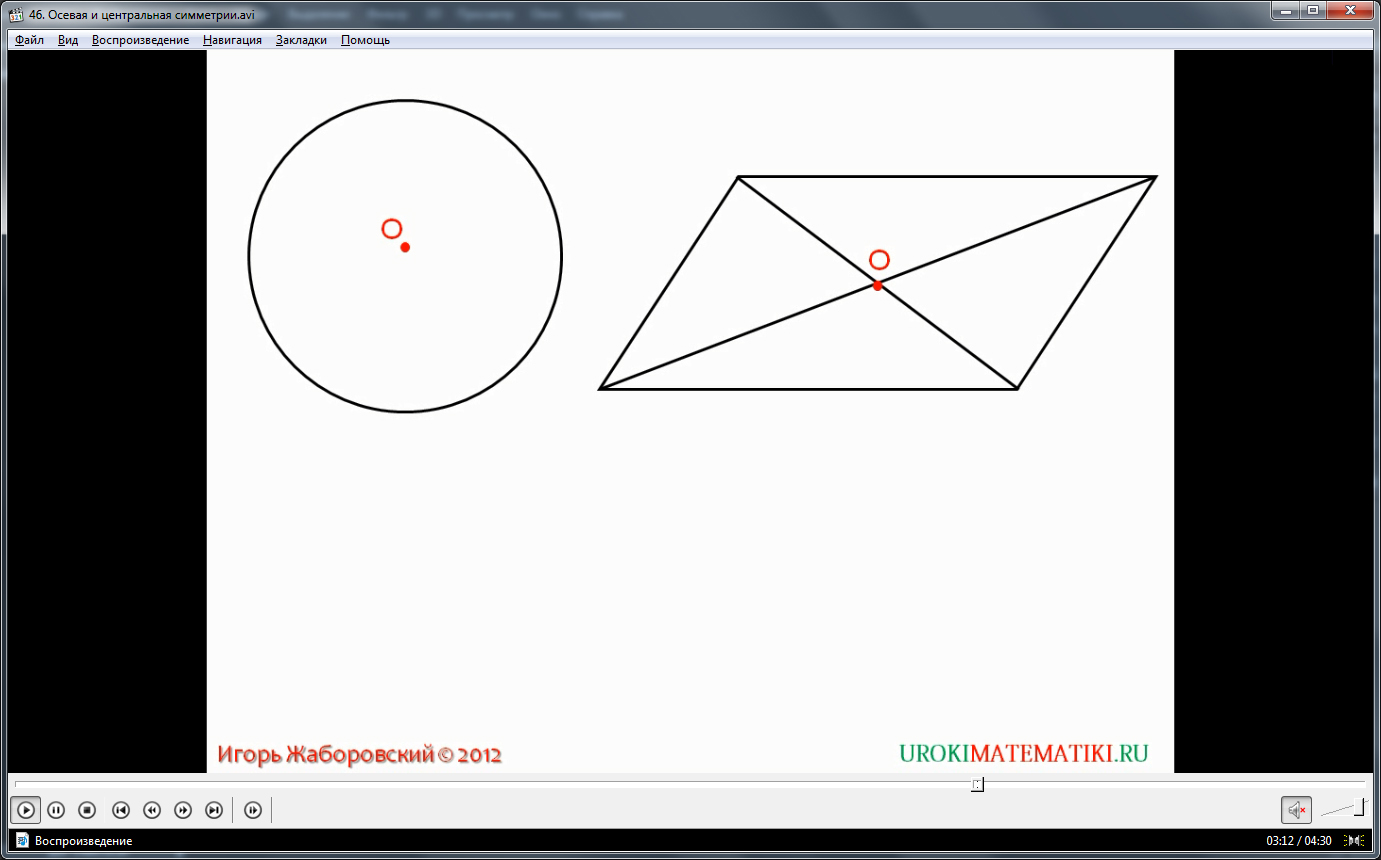This screenshot has width=1381, height=860.
Task: Click the seek bar position thumb
Action: 977,785
